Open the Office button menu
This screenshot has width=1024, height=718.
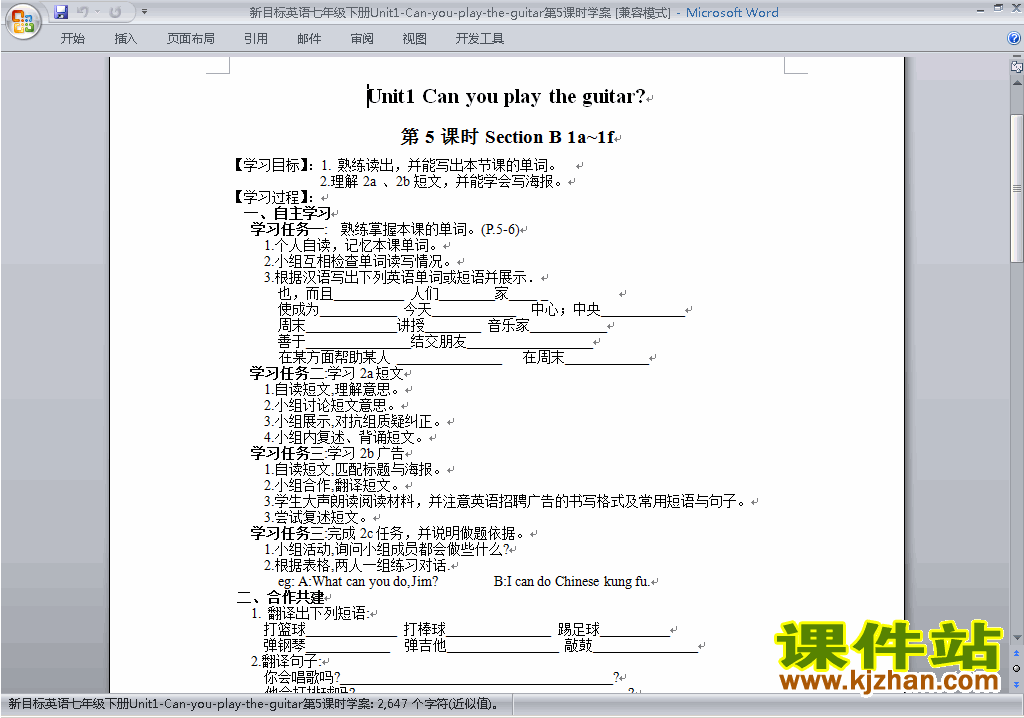pos(22,22)
